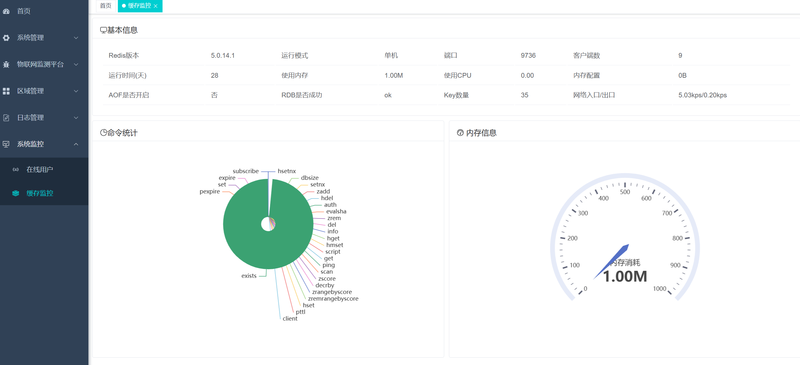Click the 日志管理 edit icon

[6, 117]
